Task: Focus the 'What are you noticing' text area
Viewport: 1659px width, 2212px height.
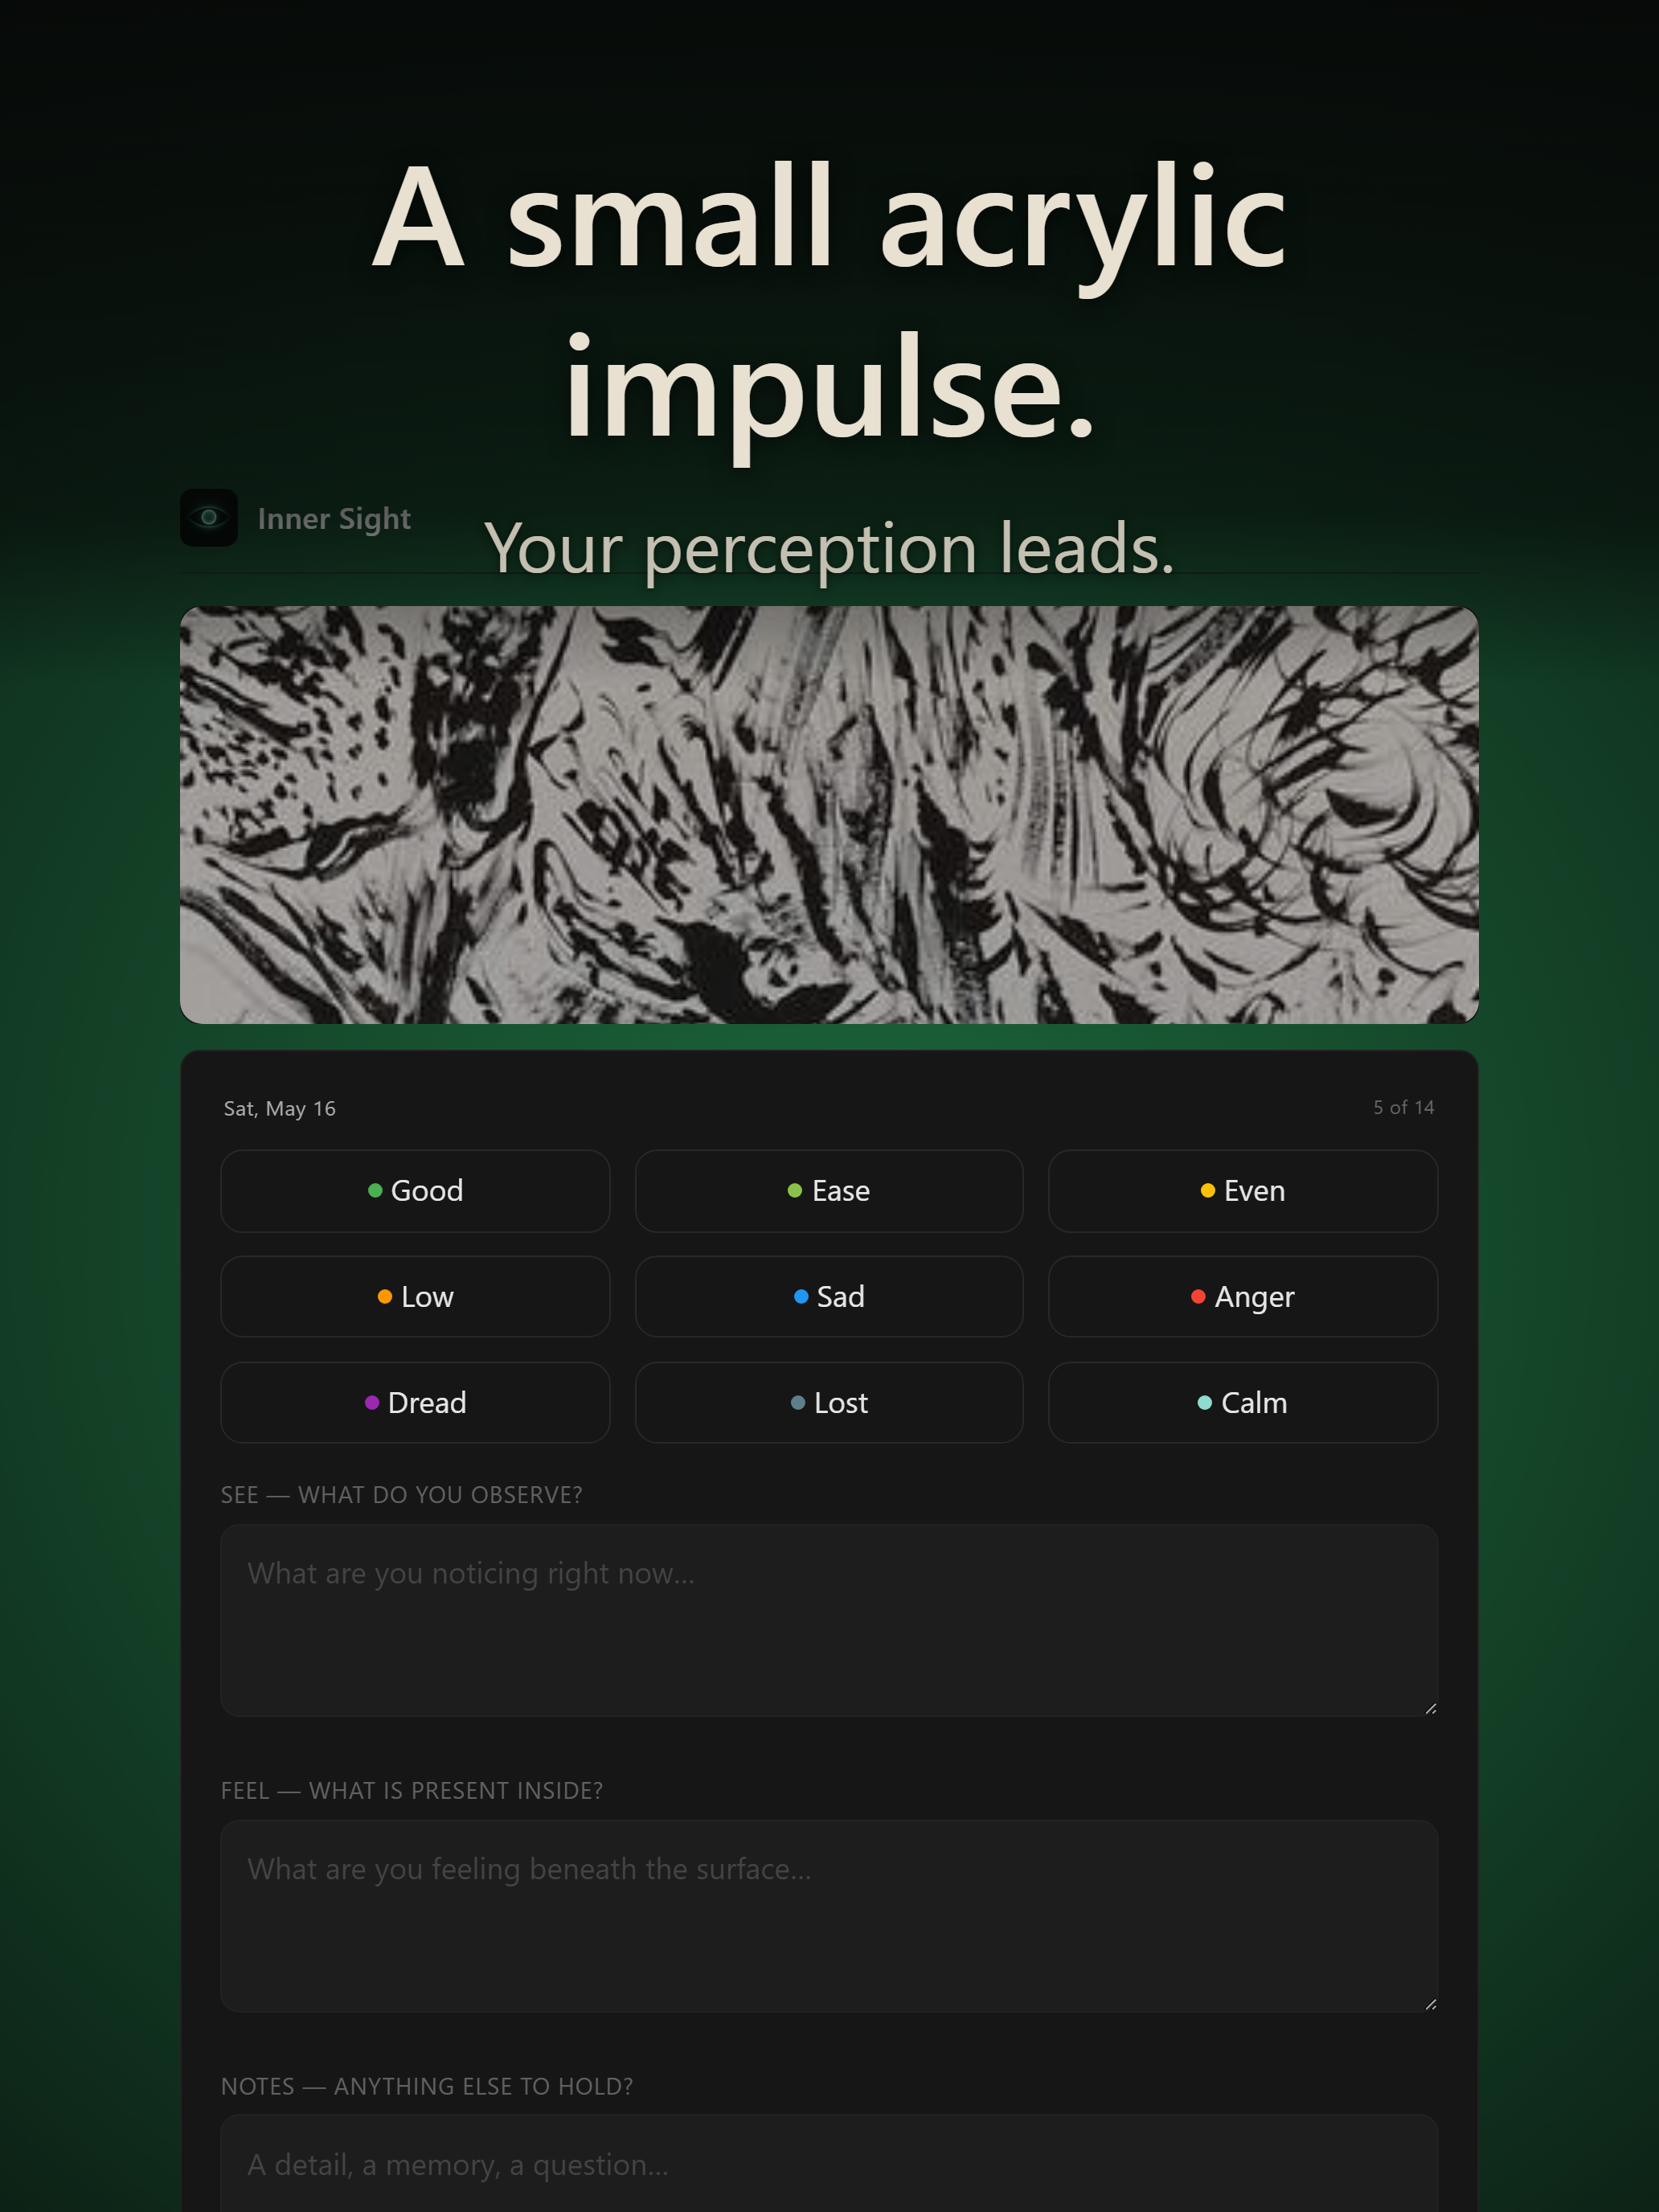Action: point(829,1620)
